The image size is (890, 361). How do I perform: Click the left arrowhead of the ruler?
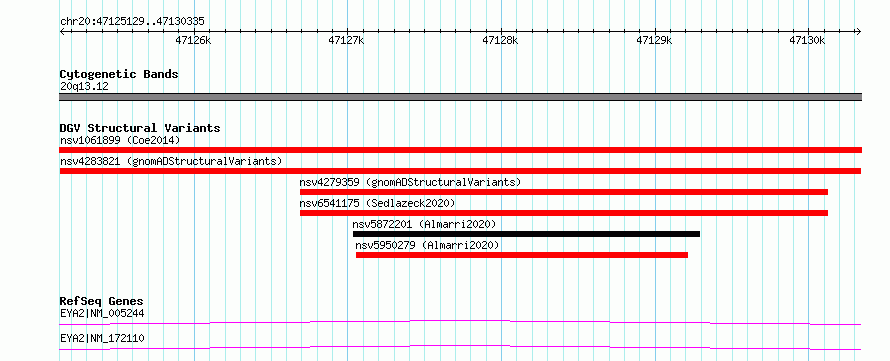point(62,32)
